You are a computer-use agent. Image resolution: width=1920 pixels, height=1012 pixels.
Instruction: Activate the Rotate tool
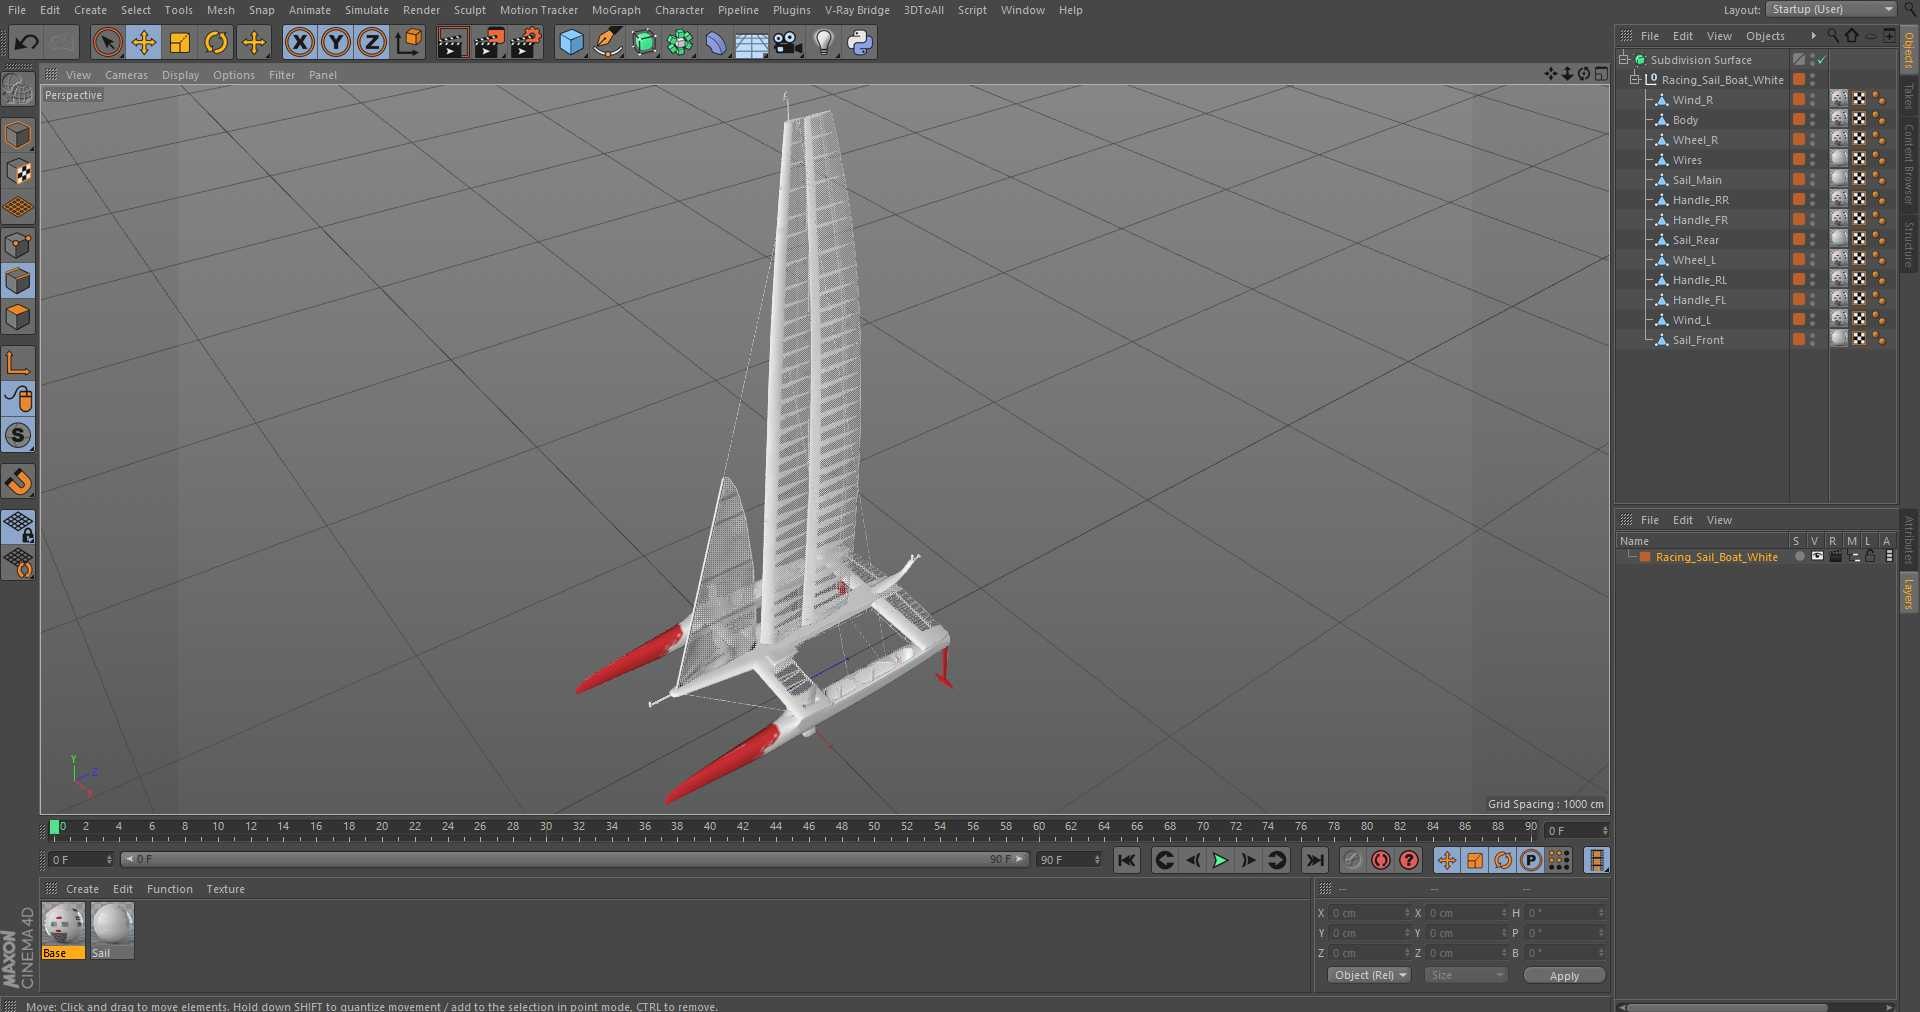click(216, 42)
